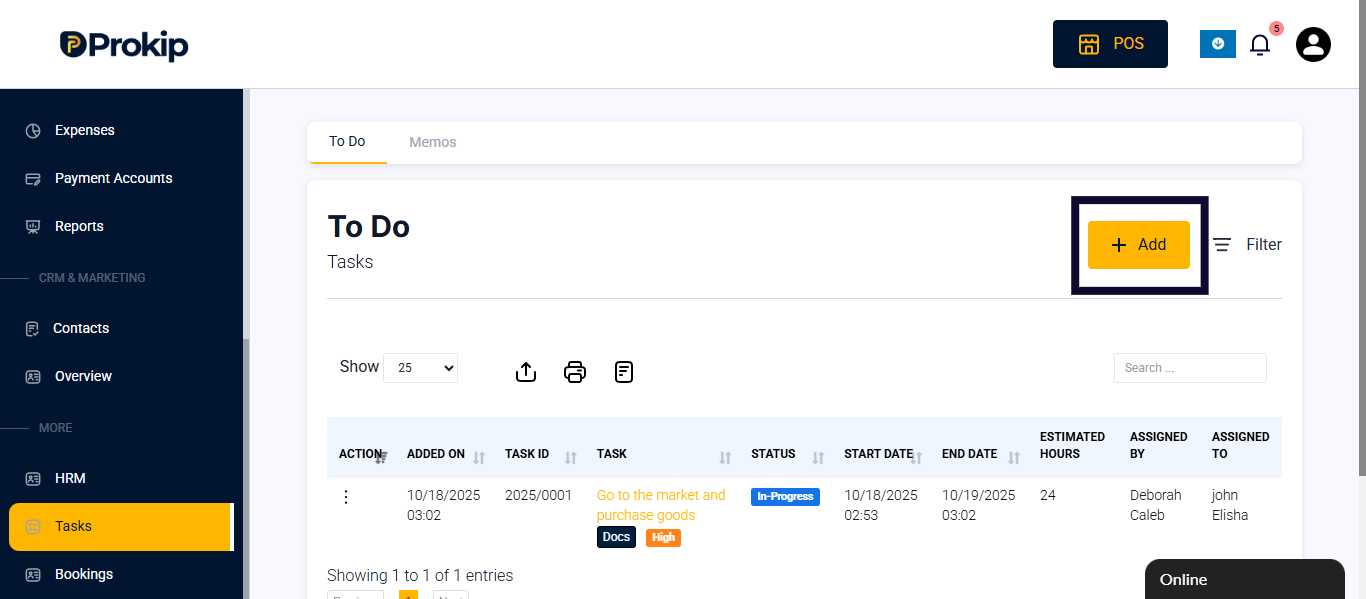
Task: Open action menu for task 2025/0001
Action: click(346, 497)
